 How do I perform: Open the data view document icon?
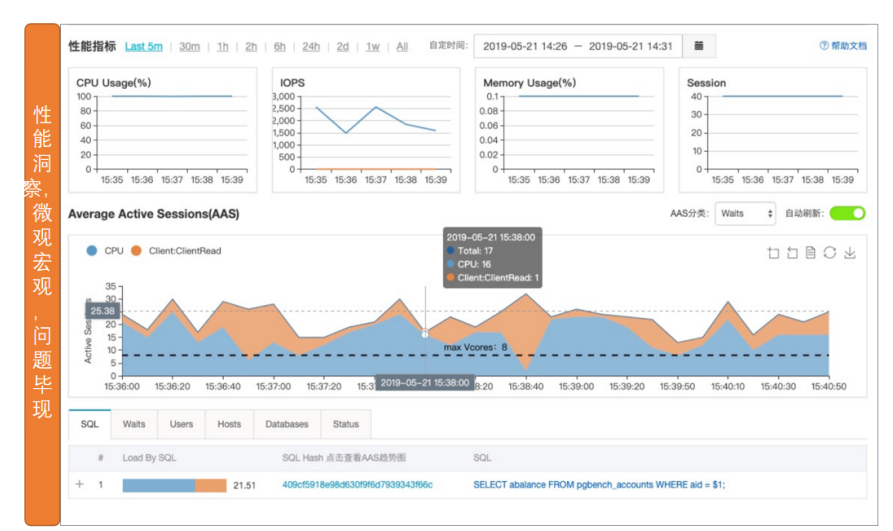tap(810, 252)
